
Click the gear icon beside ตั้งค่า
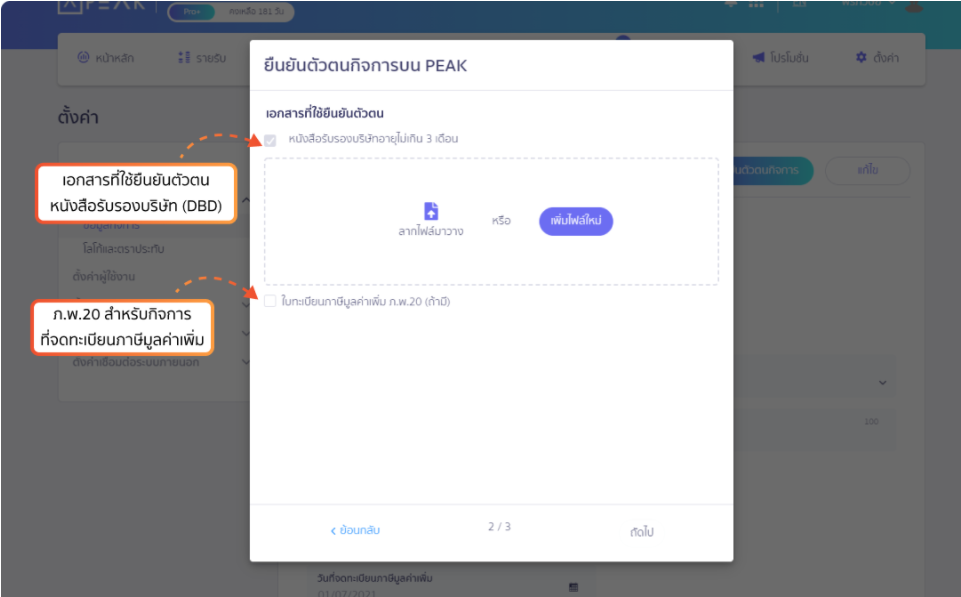[x=861, y=58]
